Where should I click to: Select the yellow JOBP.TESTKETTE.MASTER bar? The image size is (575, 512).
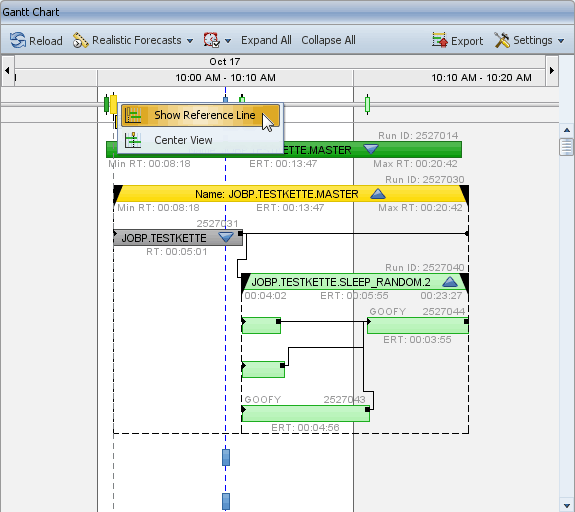coord(291,194)
